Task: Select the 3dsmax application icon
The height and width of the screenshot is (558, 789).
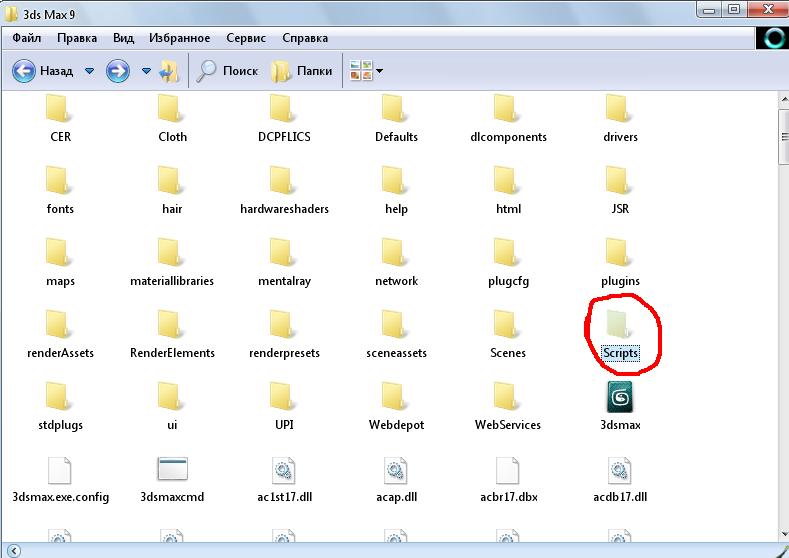Action: (620, 407)
